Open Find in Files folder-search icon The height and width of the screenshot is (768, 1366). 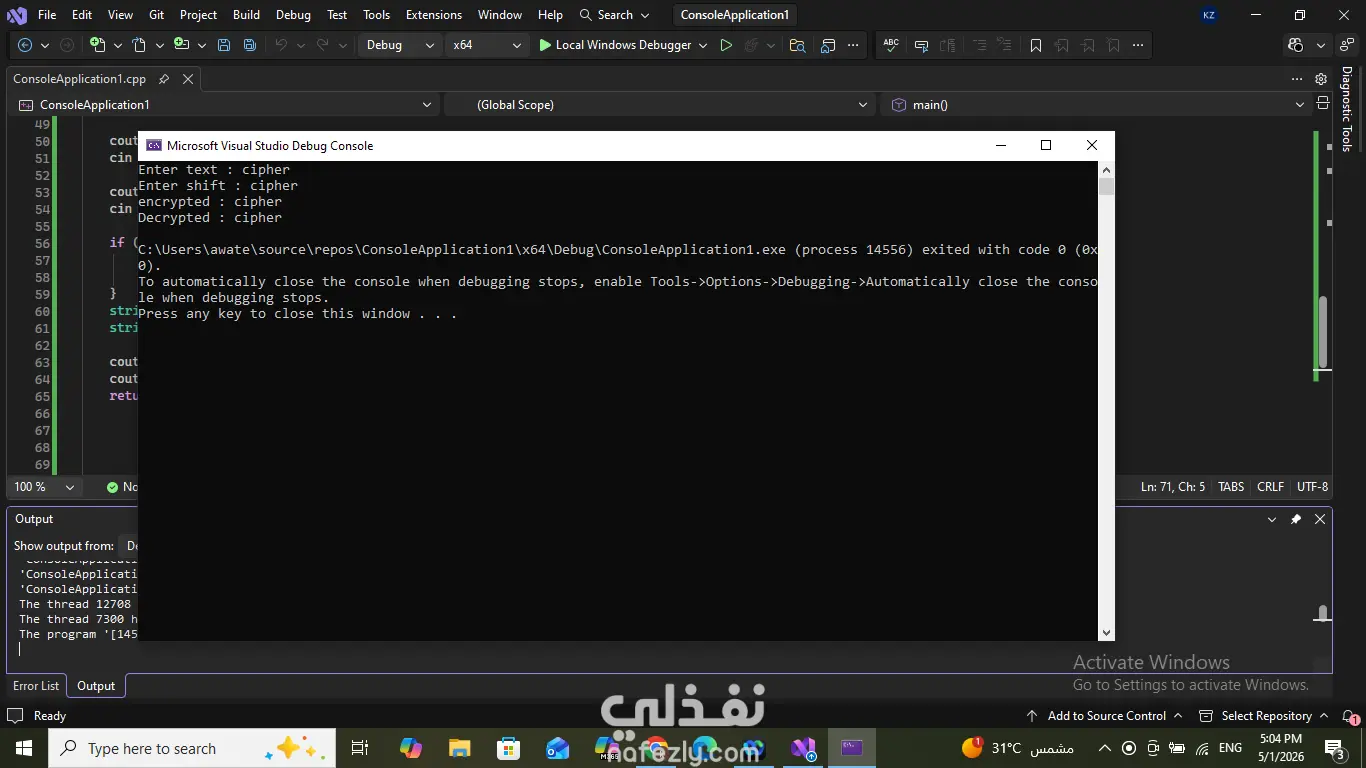(797, 45)
